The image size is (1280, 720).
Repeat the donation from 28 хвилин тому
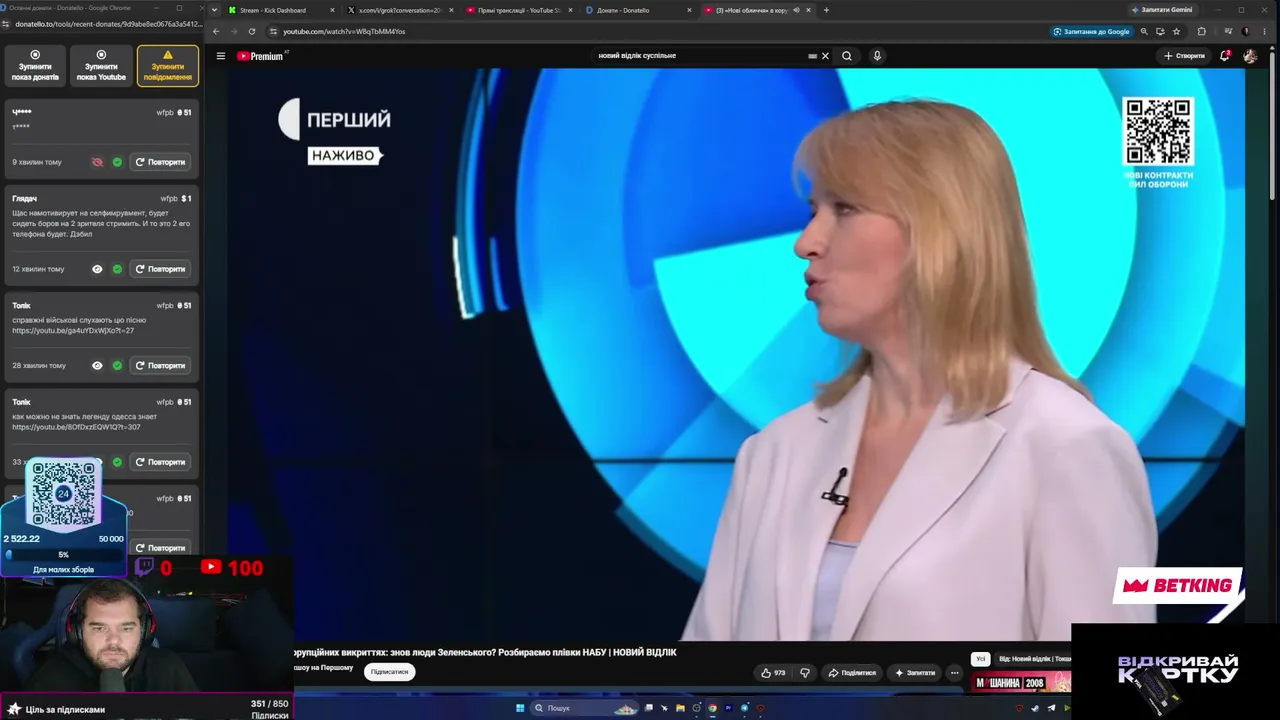coord(160,365)
